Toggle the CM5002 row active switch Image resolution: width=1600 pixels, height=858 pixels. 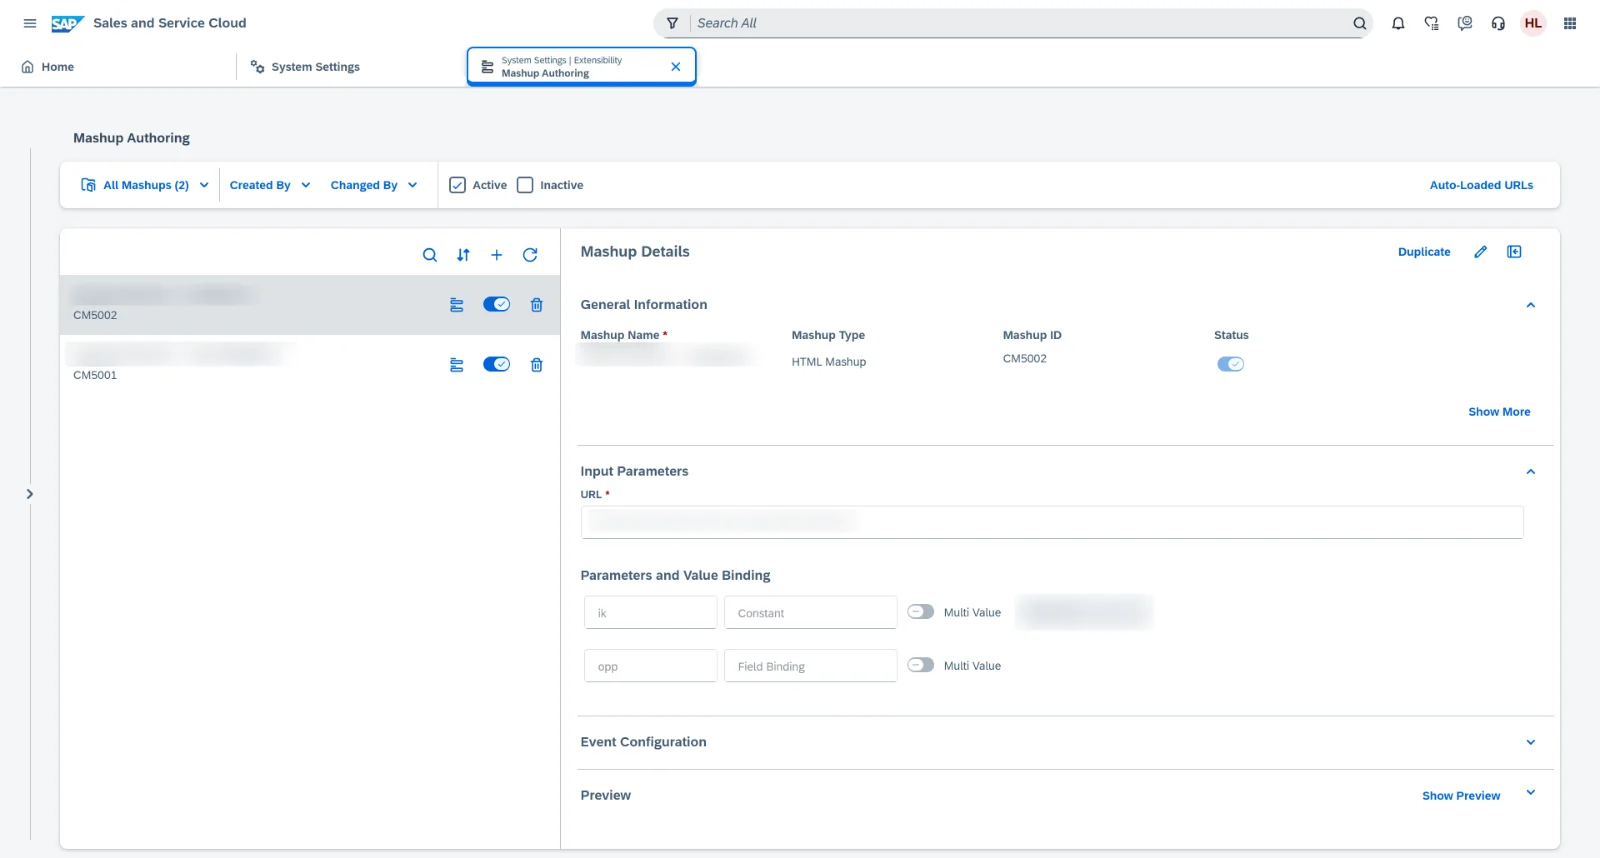[497, 304]
